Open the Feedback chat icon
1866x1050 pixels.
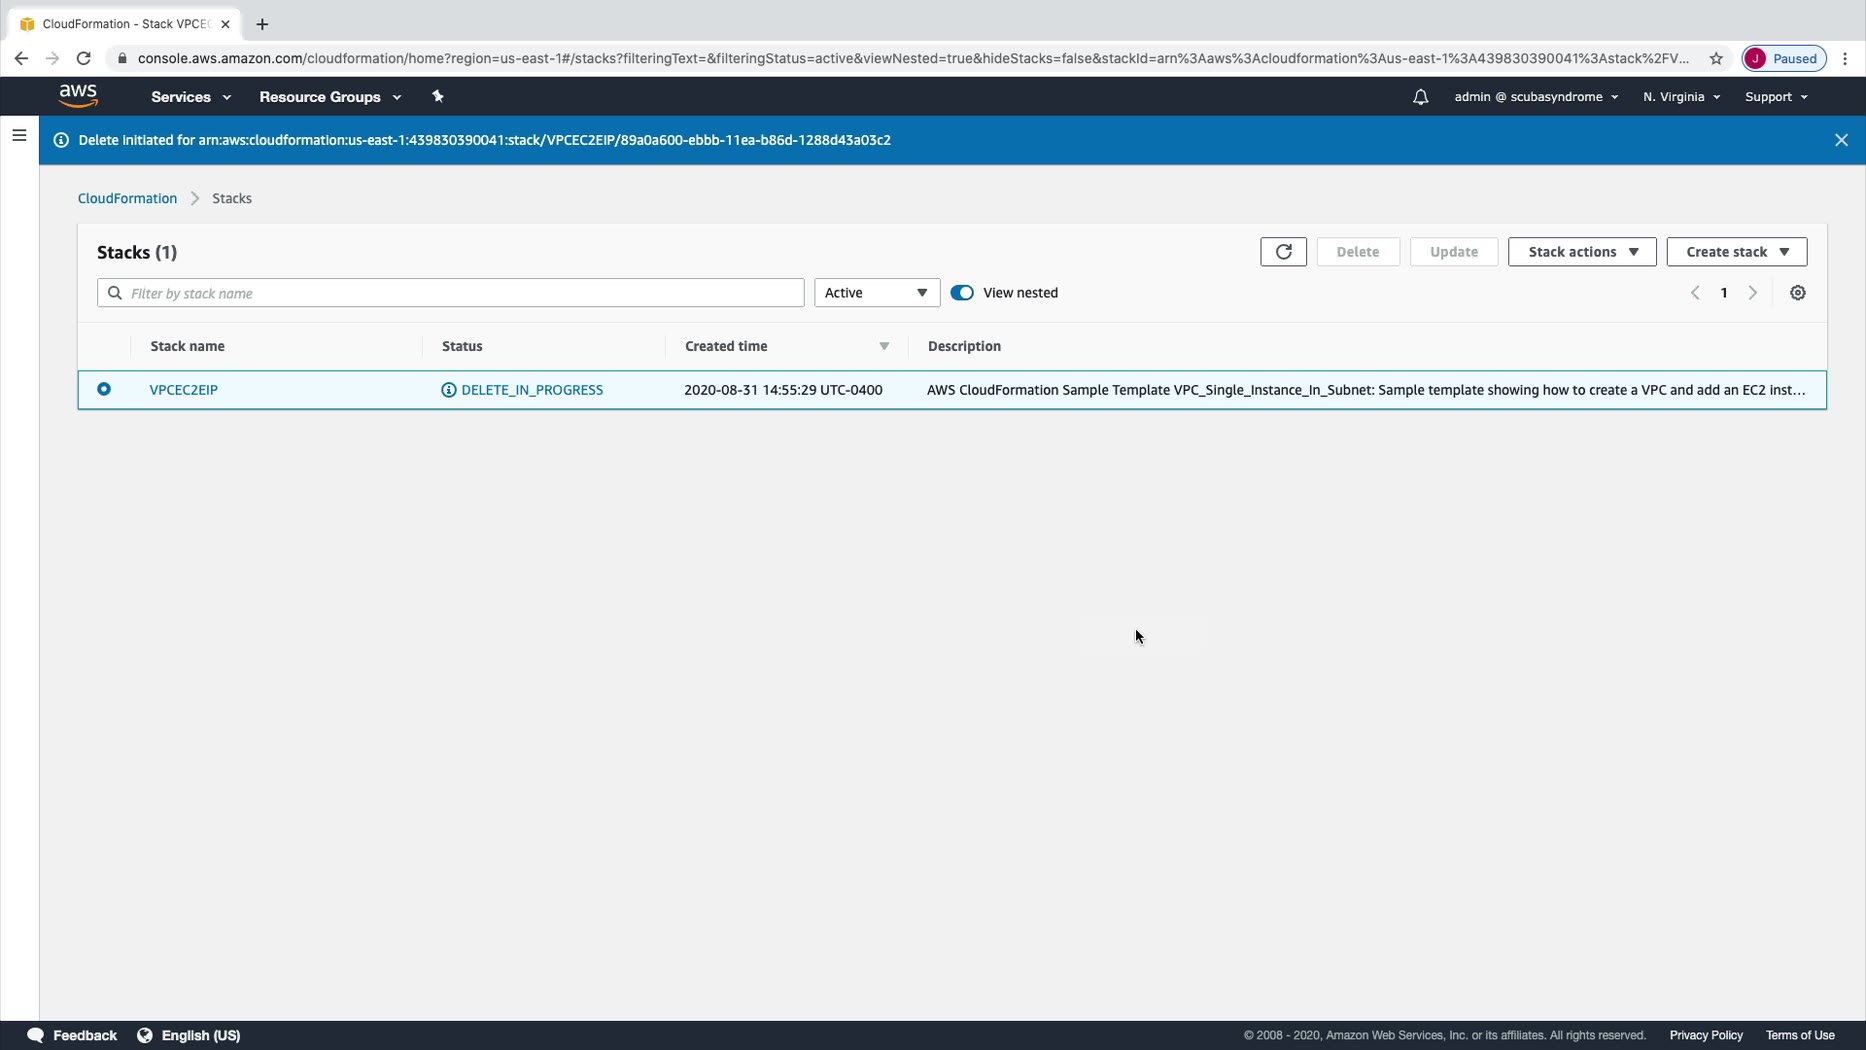click(x=35, y=1035)
